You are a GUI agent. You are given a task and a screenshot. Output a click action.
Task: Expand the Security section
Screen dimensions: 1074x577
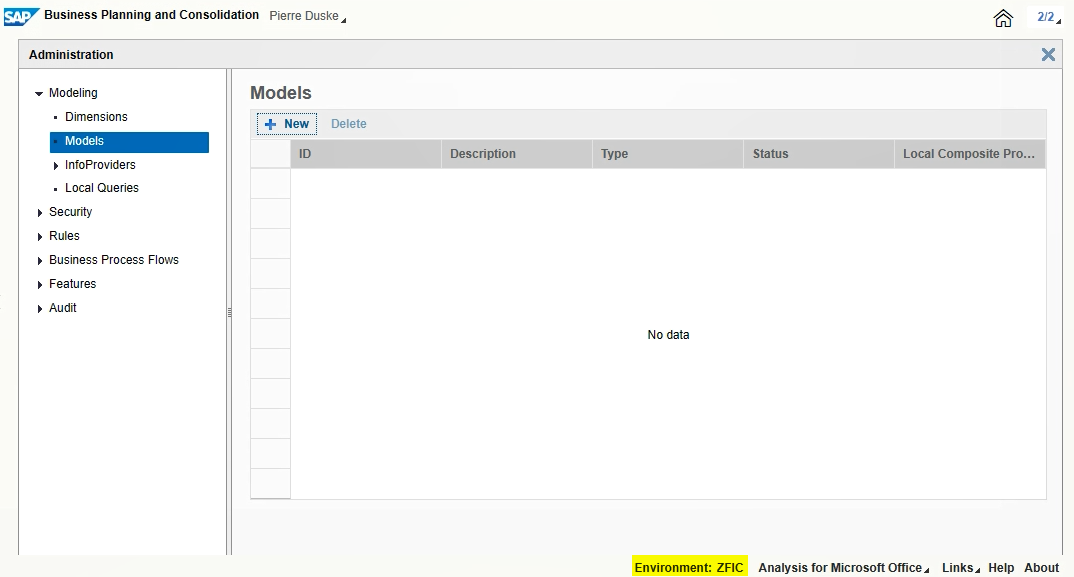point(39,212)
